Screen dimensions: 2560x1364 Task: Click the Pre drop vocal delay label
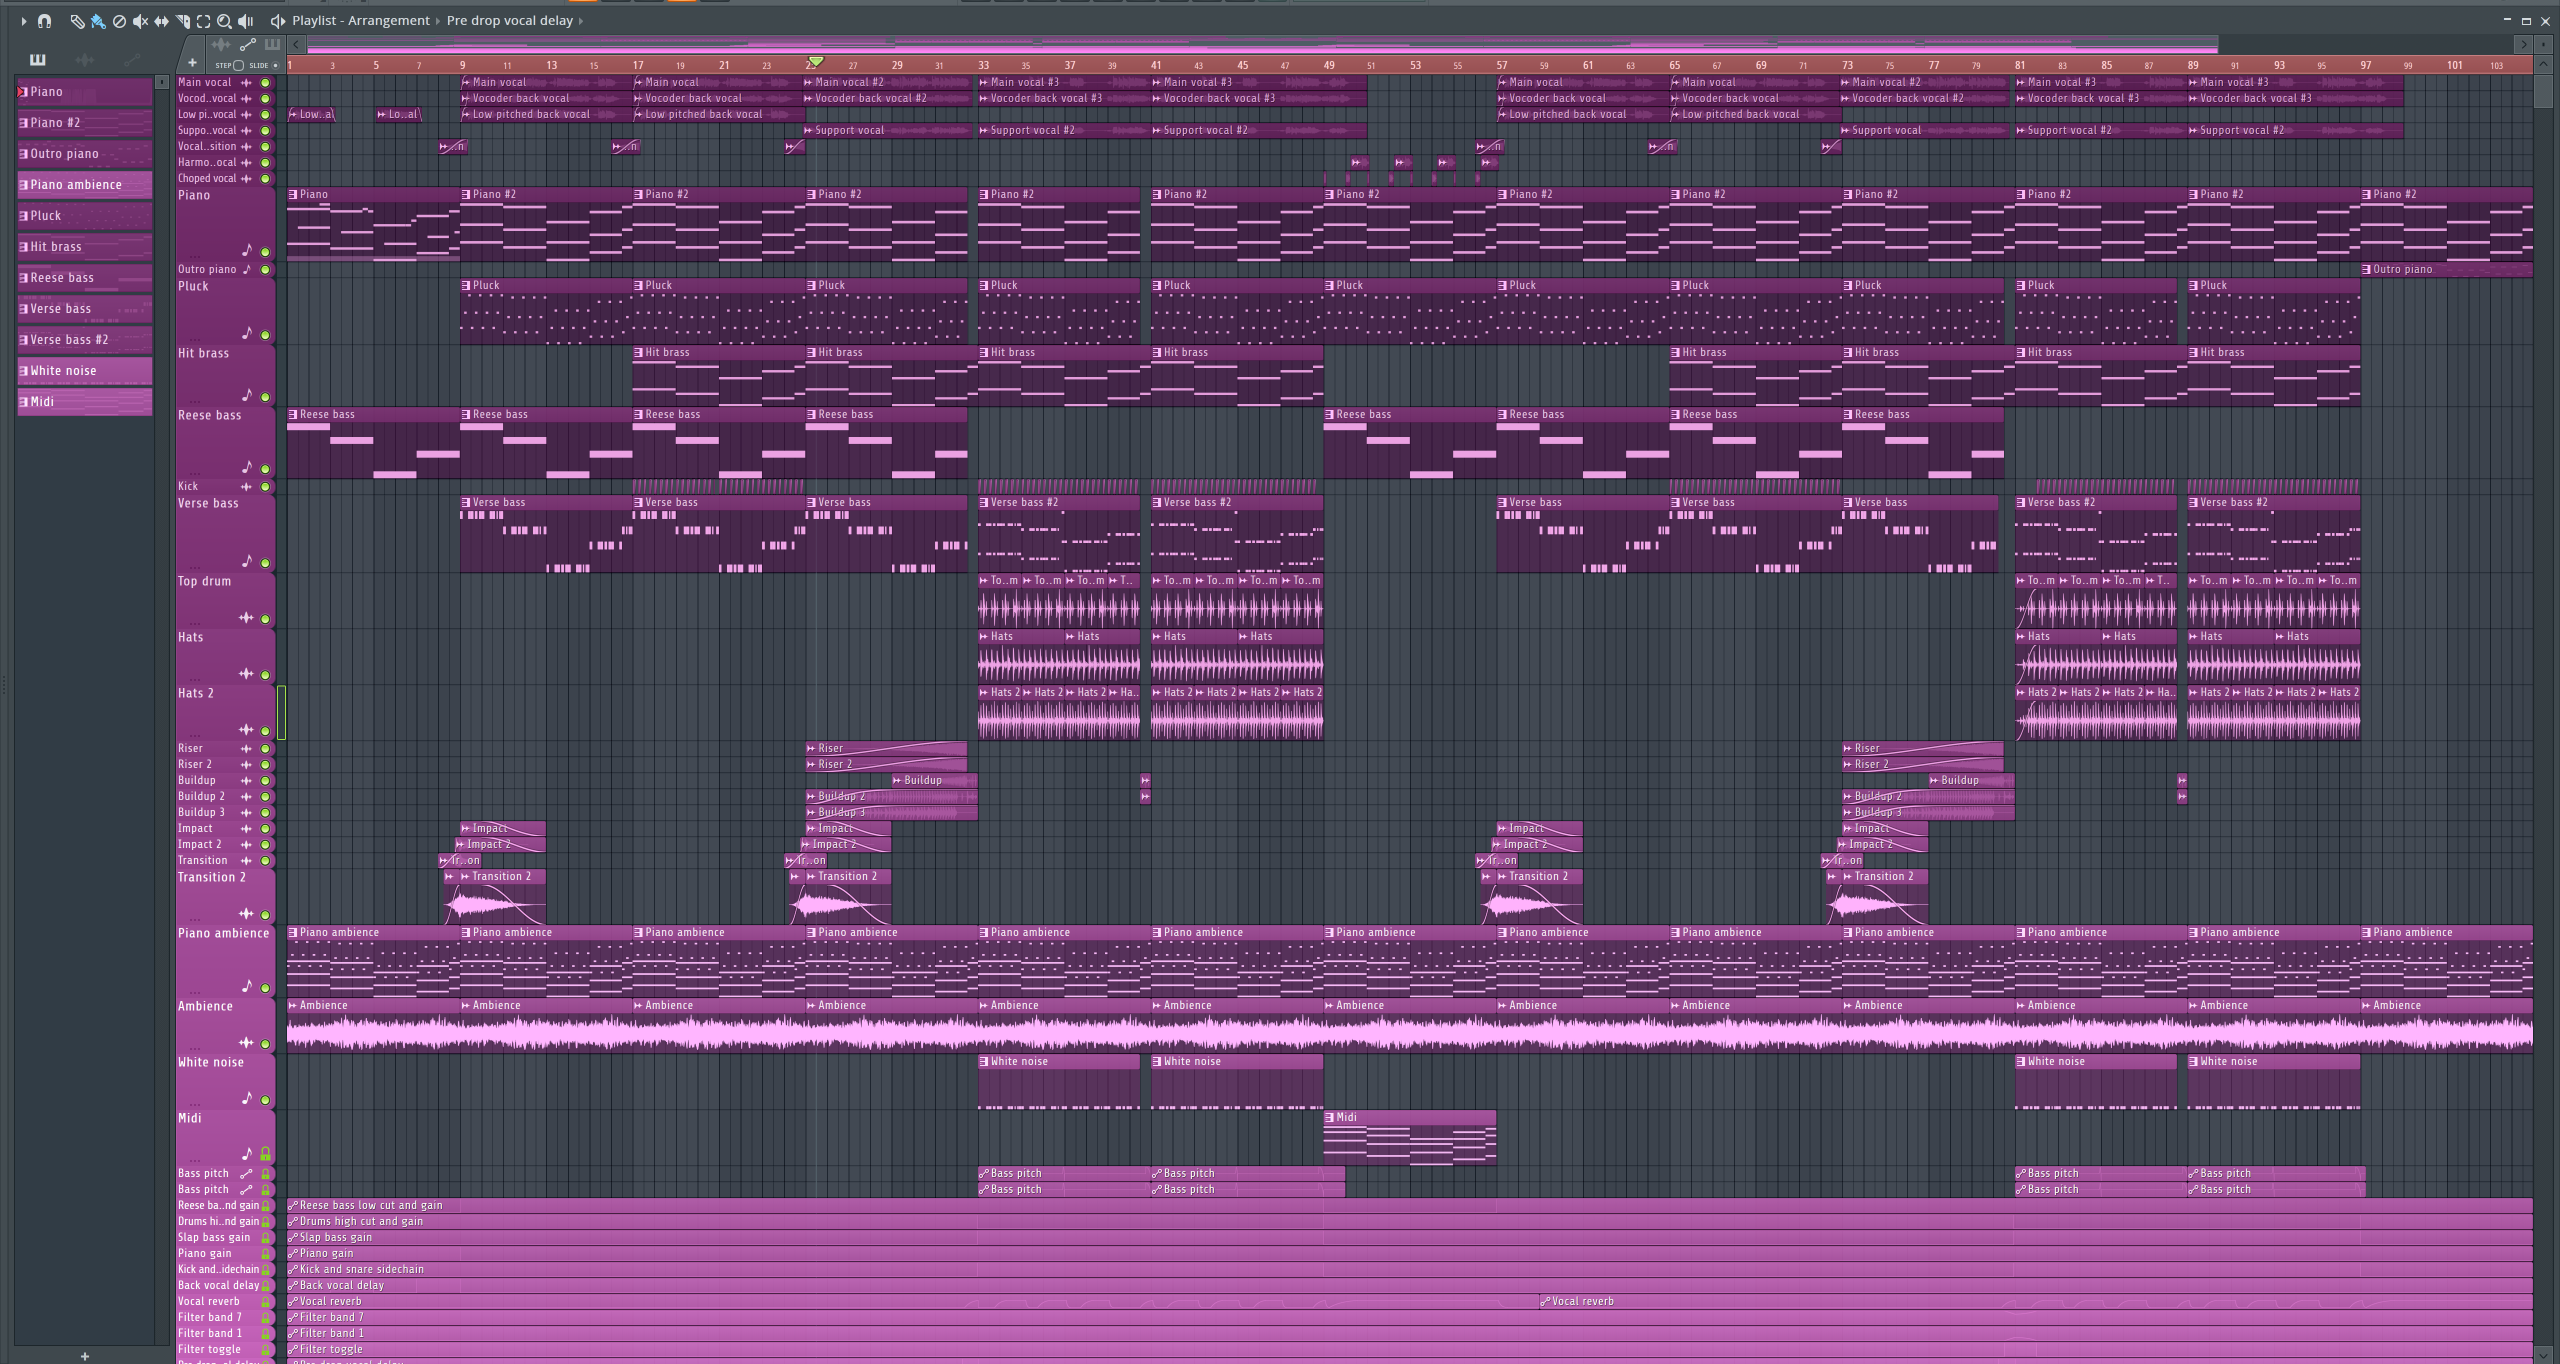(x=510, y=20)
